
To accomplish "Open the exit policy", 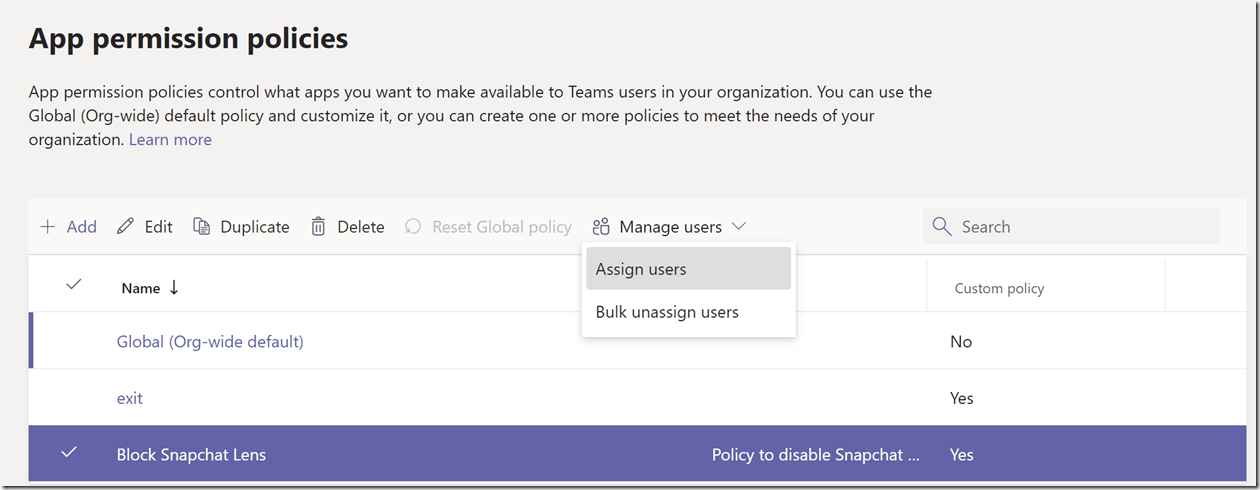I will pyautogui.click(x=130, y=398).
